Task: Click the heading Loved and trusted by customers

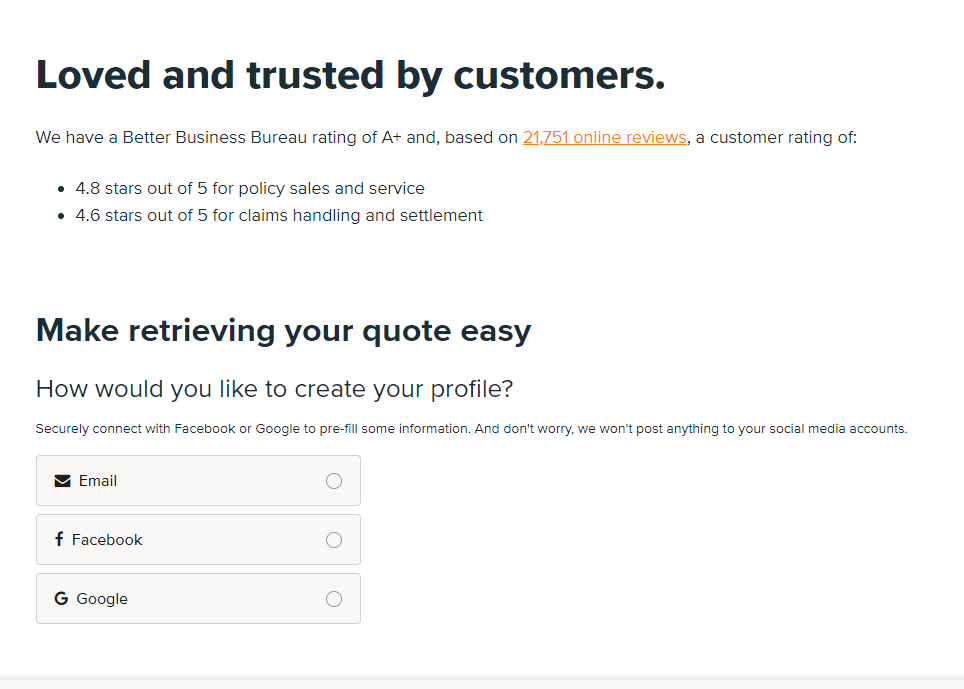Action: [350, 76]
